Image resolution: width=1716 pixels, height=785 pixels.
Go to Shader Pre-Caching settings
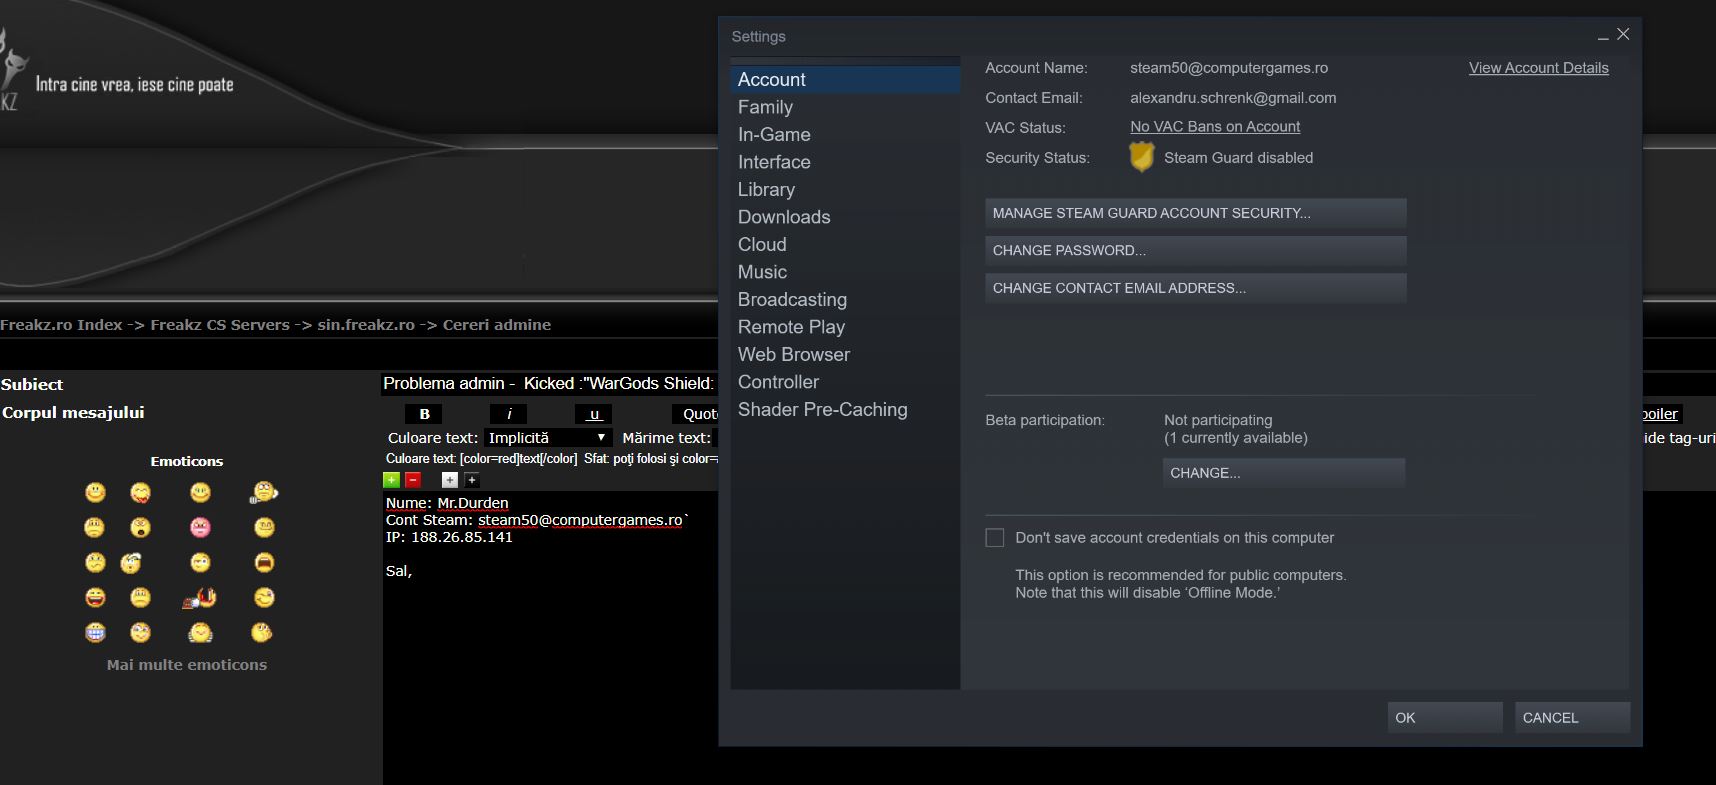845,410
